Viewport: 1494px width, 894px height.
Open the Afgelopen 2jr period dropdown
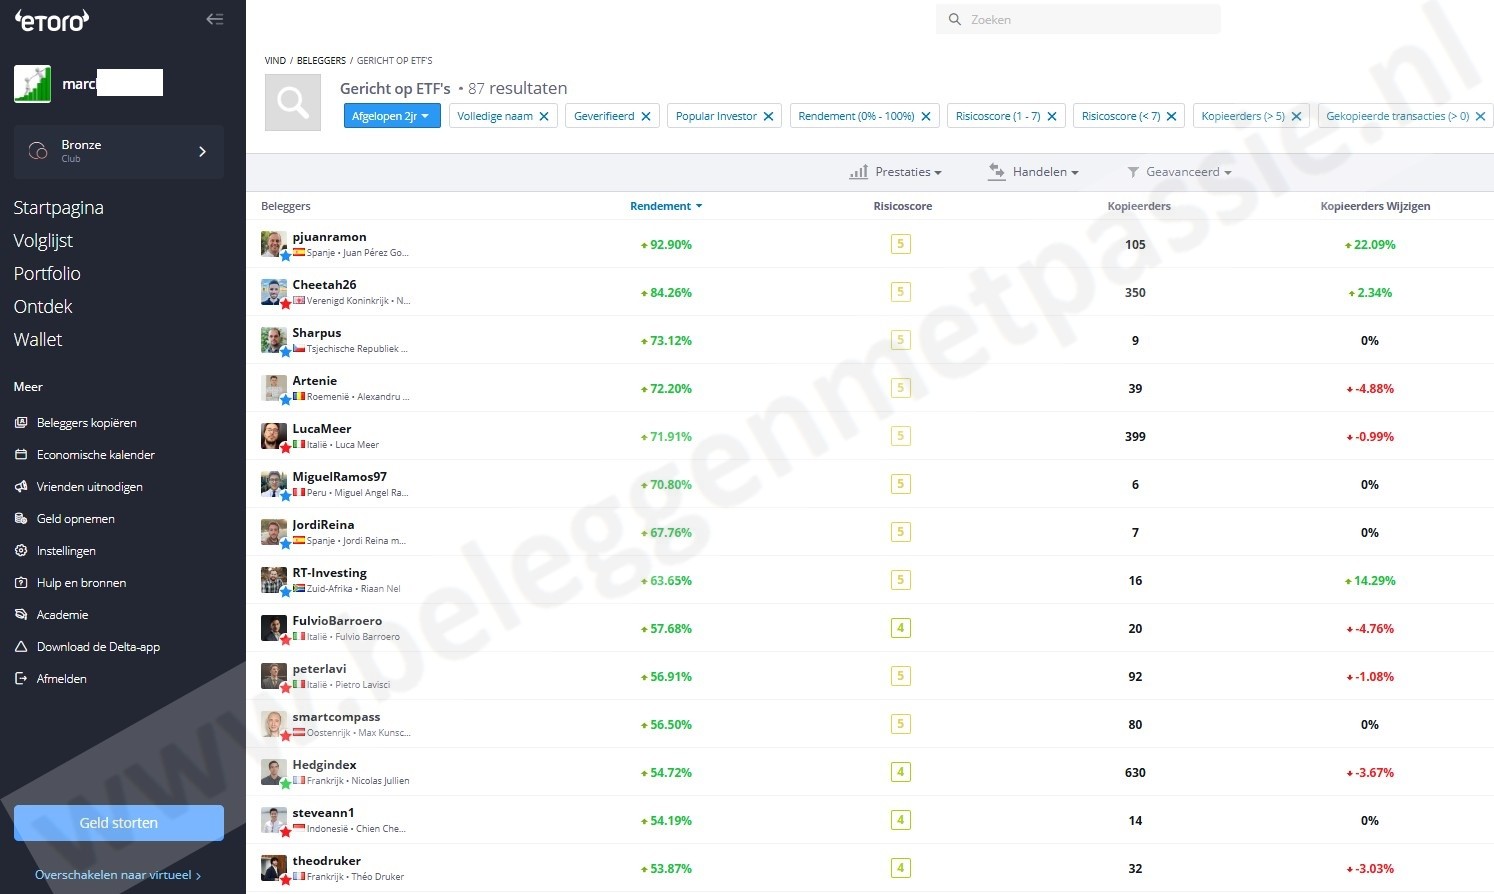point(391,117)
